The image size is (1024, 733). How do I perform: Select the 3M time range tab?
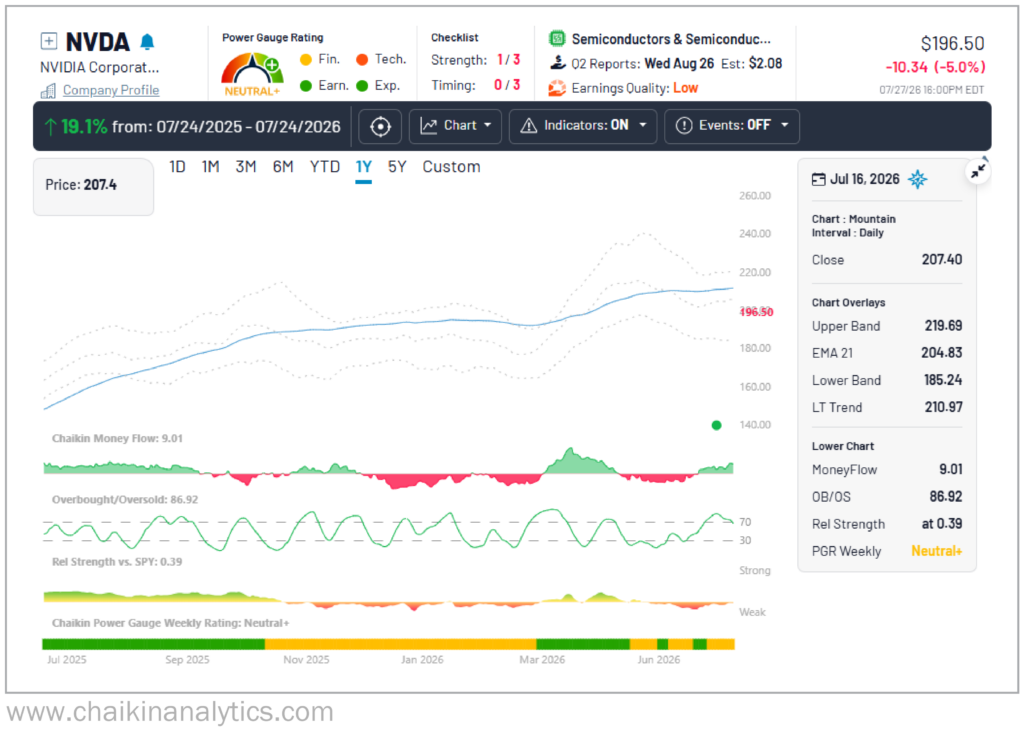[x=246, y=167]
